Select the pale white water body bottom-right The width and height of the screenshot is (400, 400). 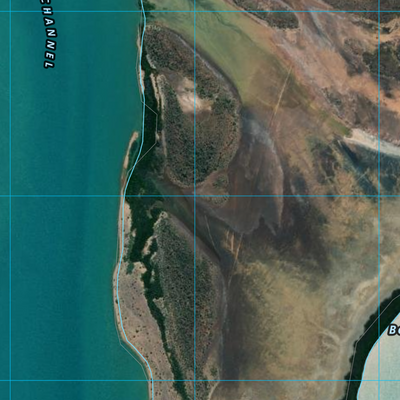pyautogui.click(x=382, y=361)
